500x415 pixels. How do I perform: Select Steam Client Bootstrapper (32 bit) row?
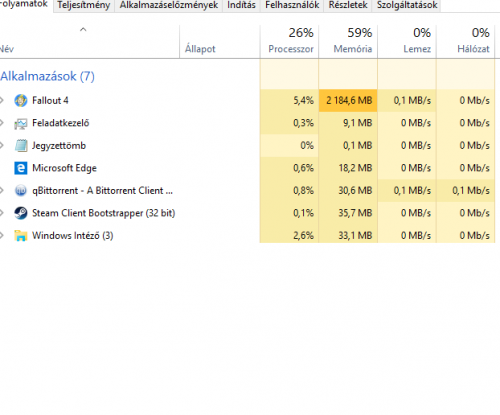(x=104, y=213)
